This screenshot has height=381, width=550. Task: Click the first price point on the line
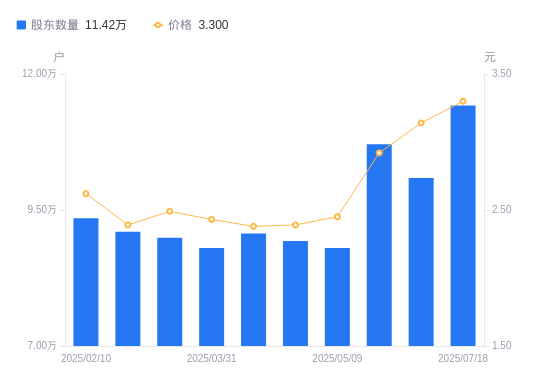(x=86, y=194)
